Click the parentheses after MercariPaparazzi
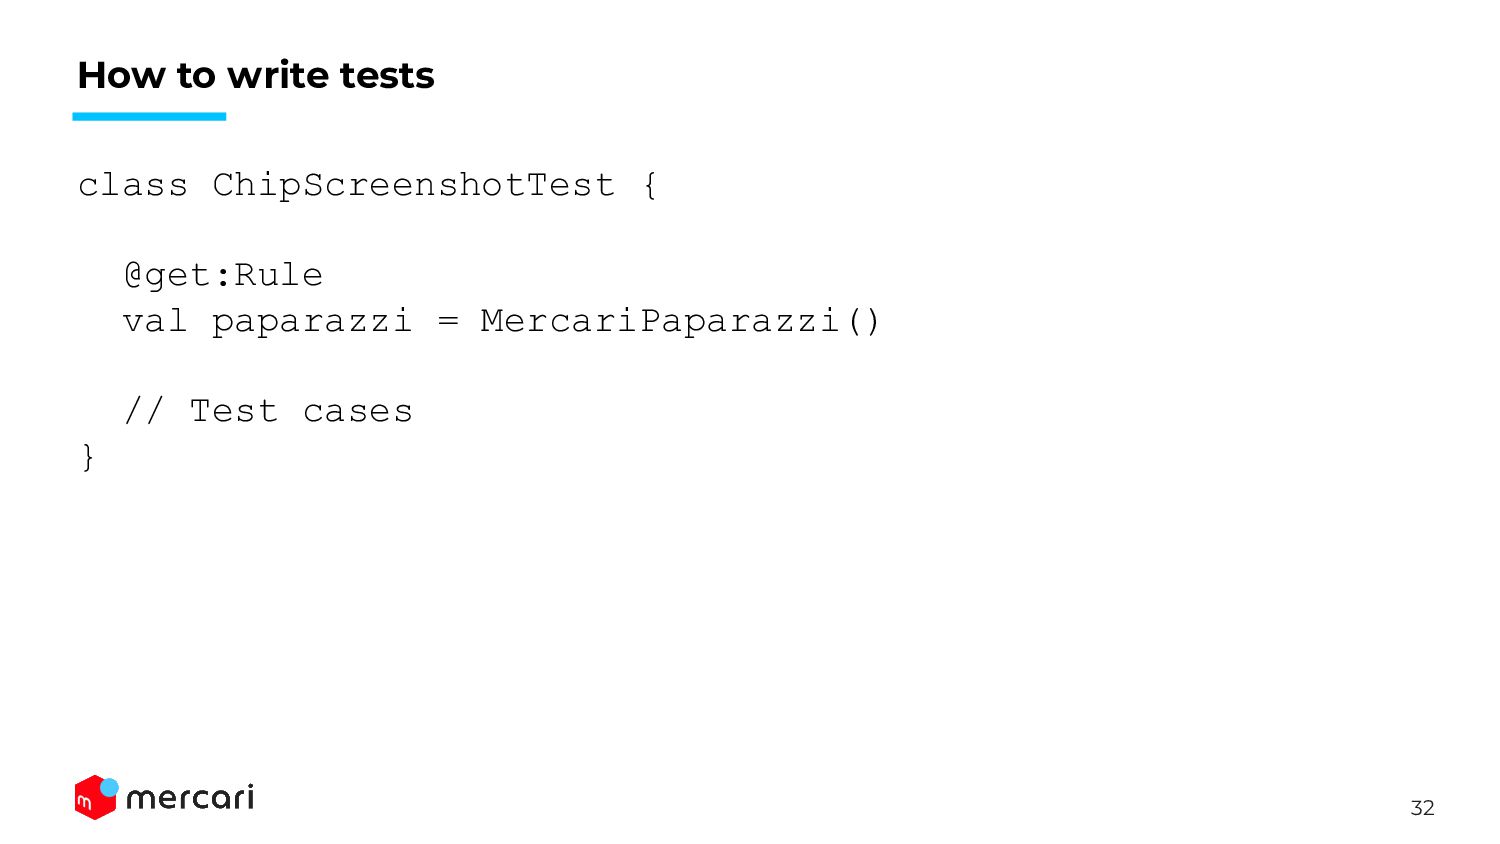The height and width of the screenshot is (844, 1500). point(863,321)
